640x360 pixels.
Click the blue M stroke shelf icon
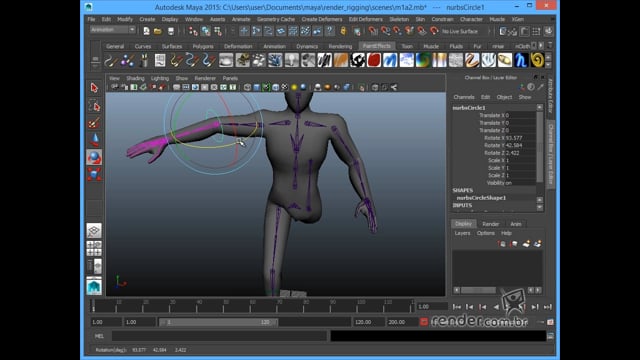(390, 60)
